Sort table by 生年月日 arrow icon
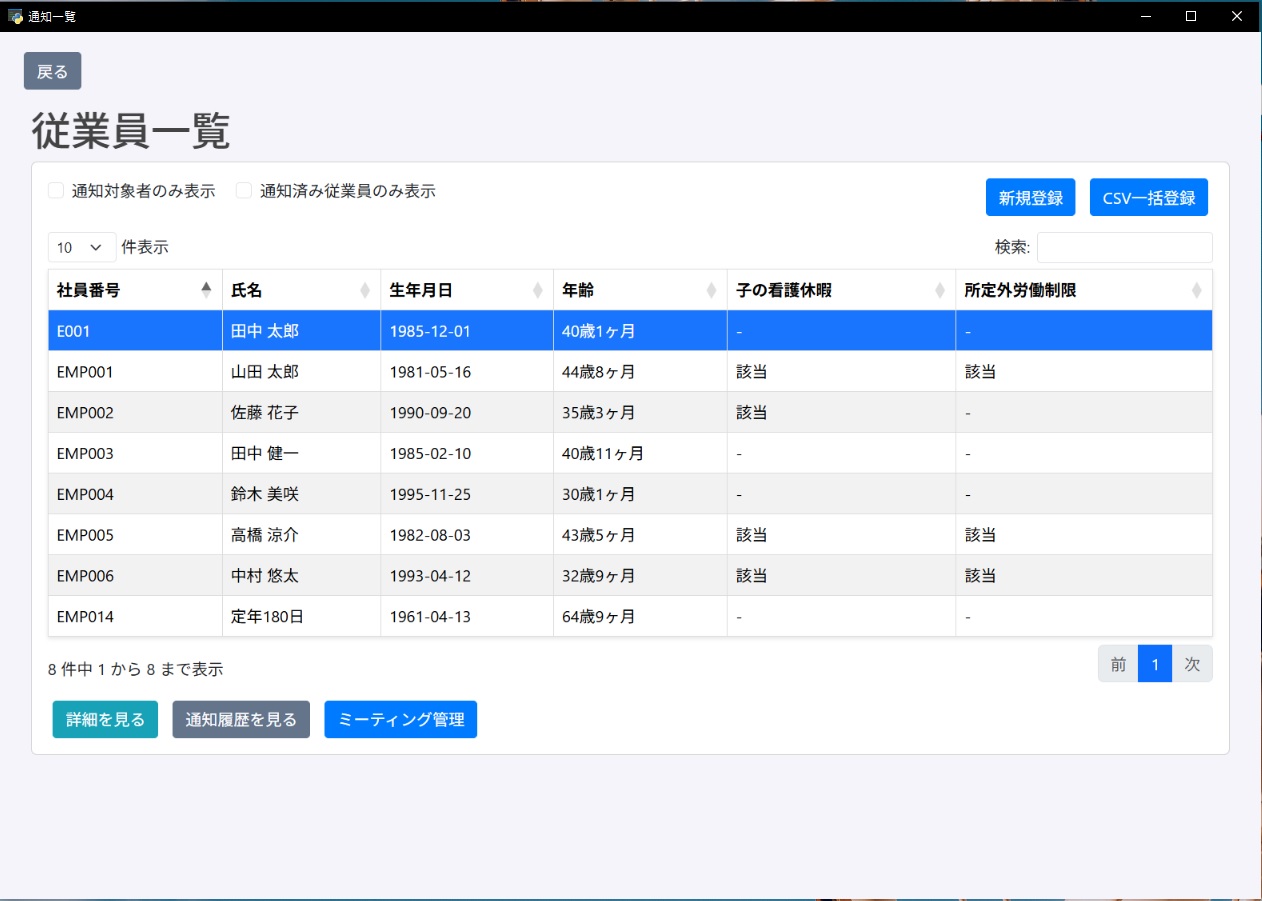This screenshot has height=901, width=1262. tap(538, 290)
